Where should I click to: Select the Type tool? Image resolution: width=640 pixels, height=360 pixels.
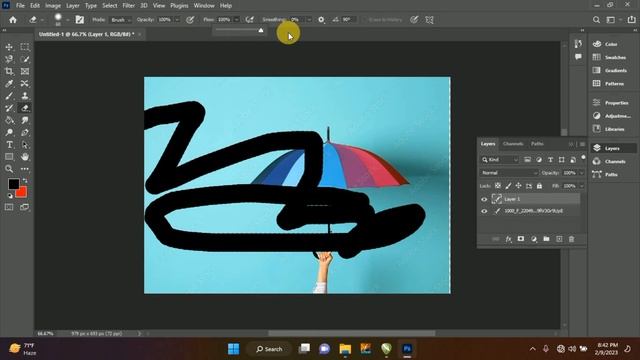(9, 145)
